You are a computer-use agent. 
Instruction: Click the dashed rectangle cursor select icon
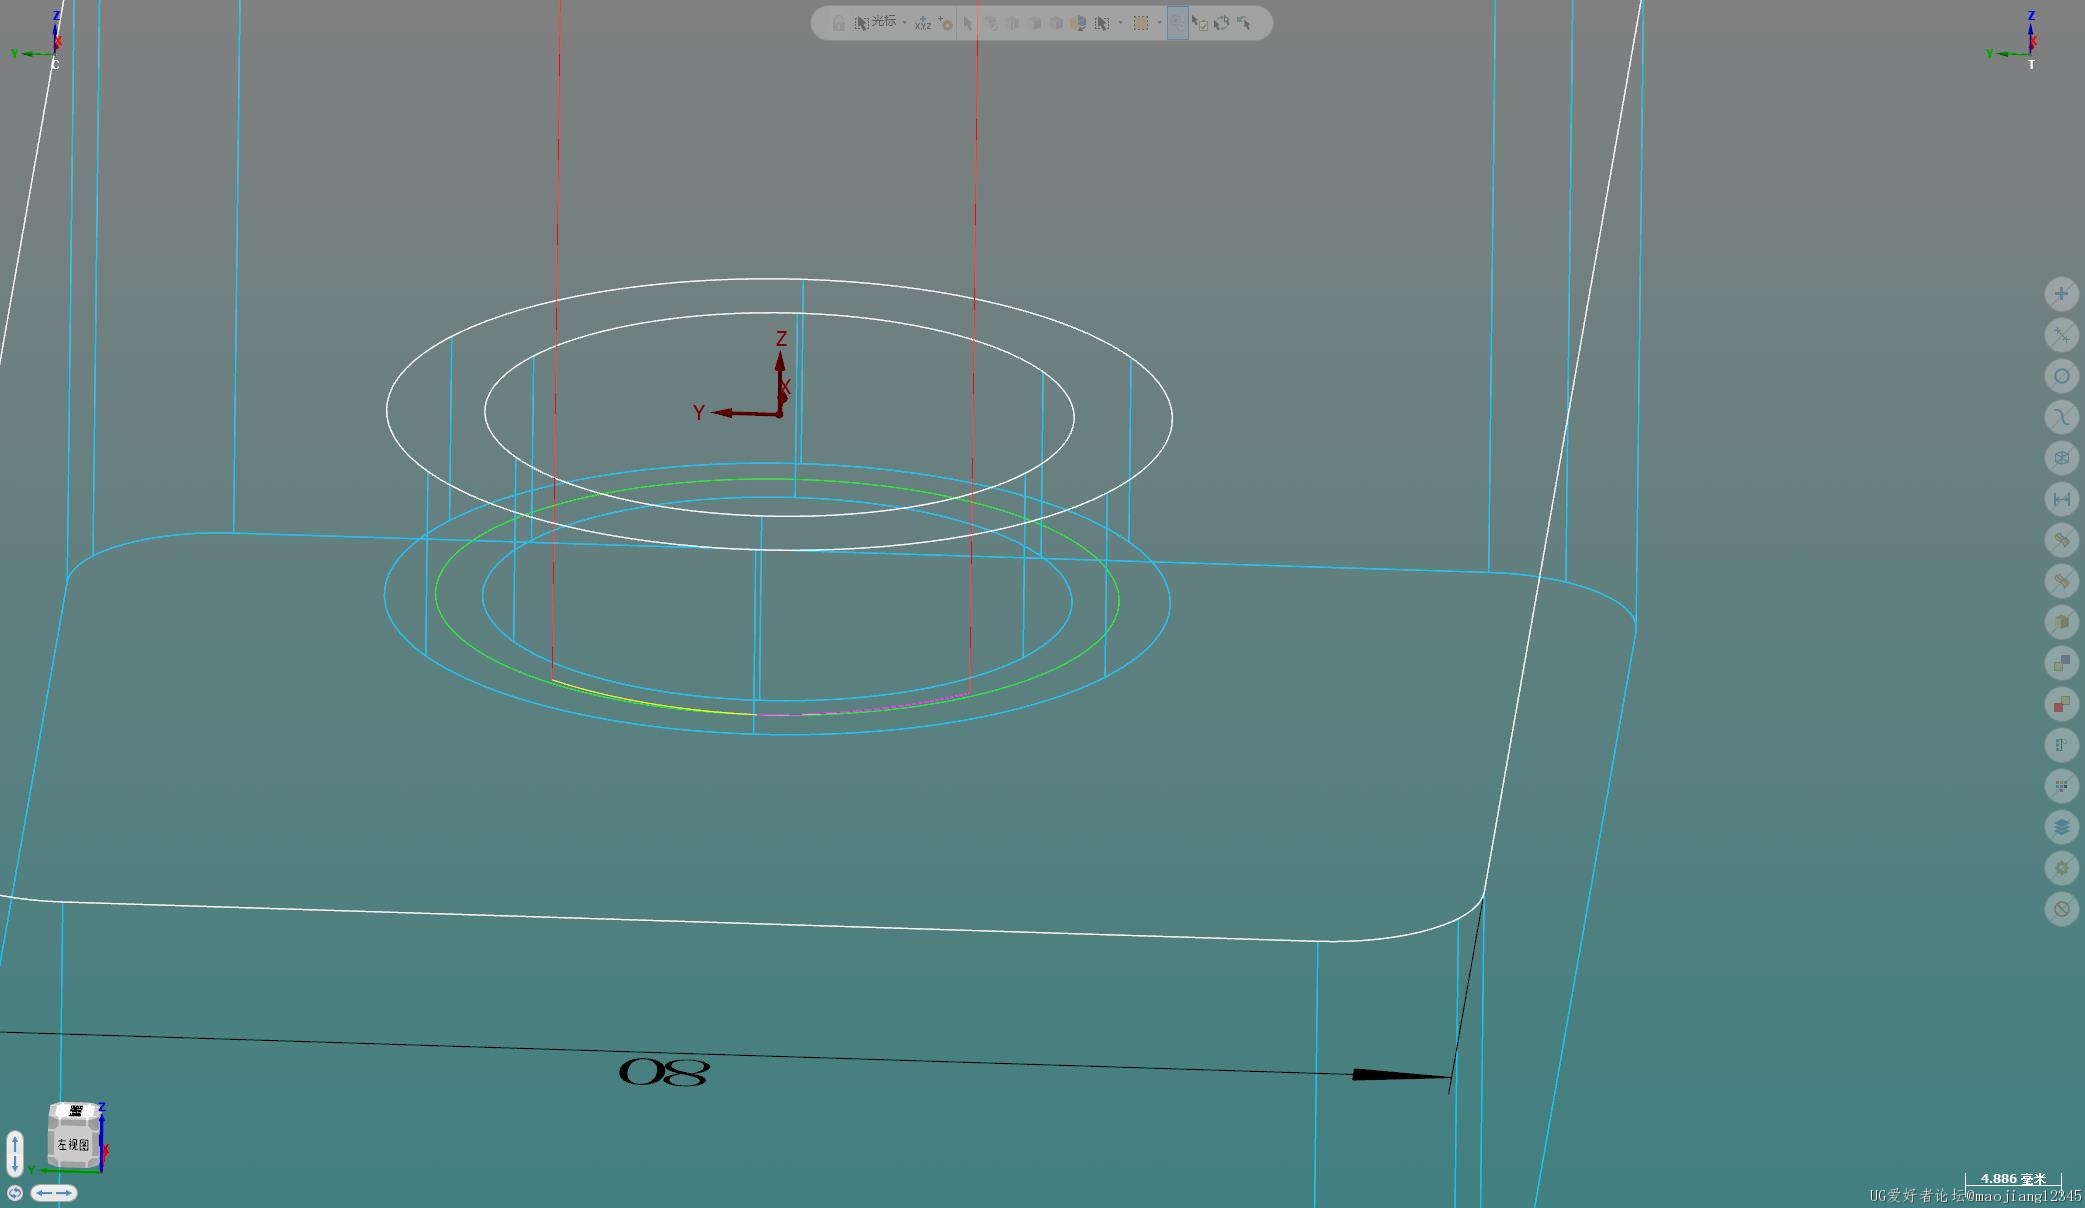click(x=1101, y=23)
